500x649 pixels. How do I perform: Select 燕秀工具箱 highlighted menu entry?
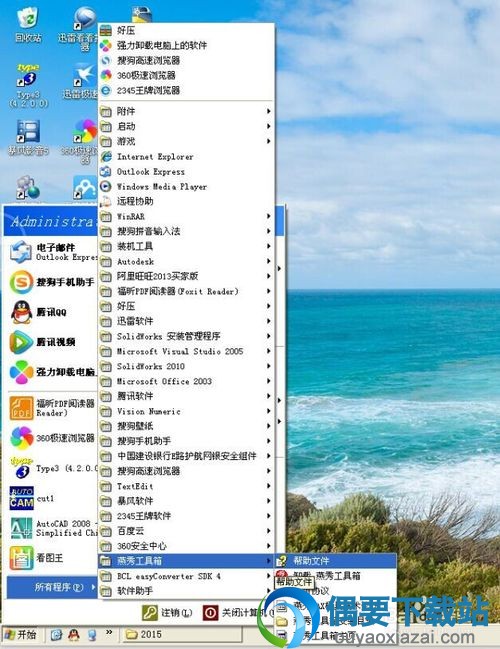point(186,561)
